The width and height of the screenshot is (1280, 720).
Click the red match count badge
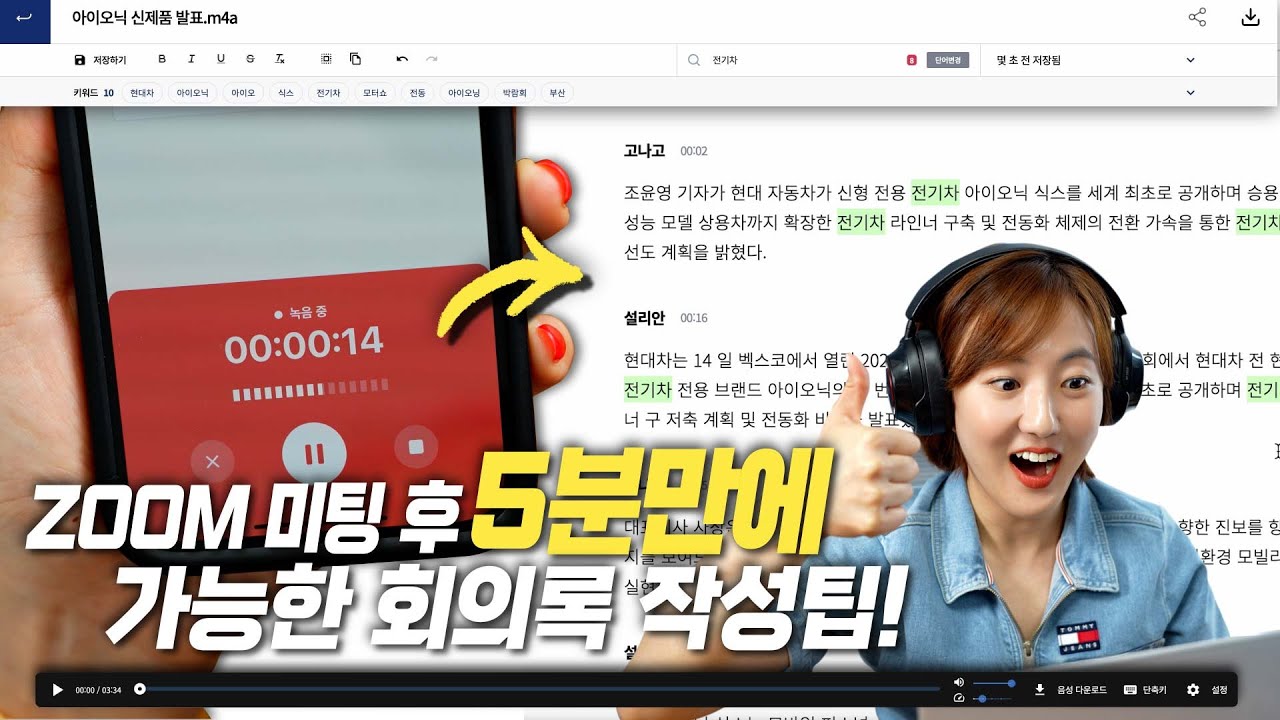(x=911, y=60)
